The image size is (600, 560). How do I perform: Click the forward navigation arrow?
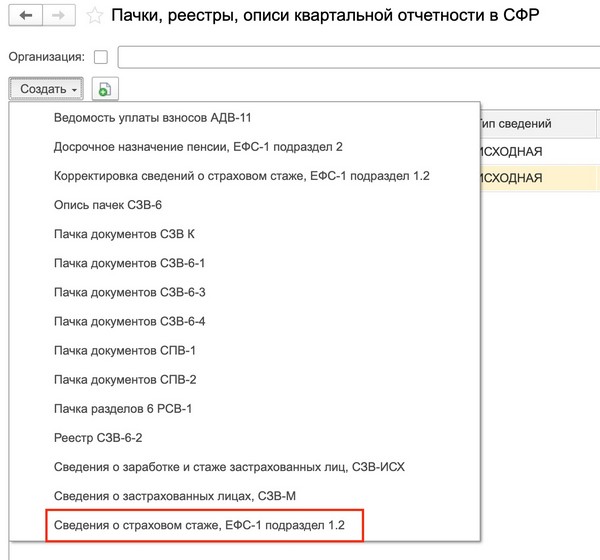coord(57,16)
